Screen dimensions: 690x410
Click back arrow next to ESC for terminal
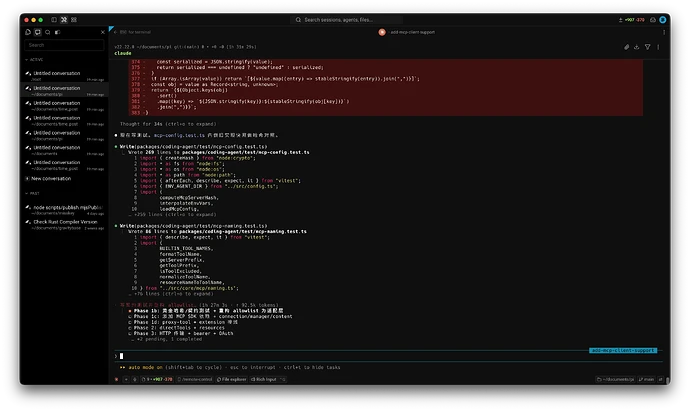pos(116,32)
